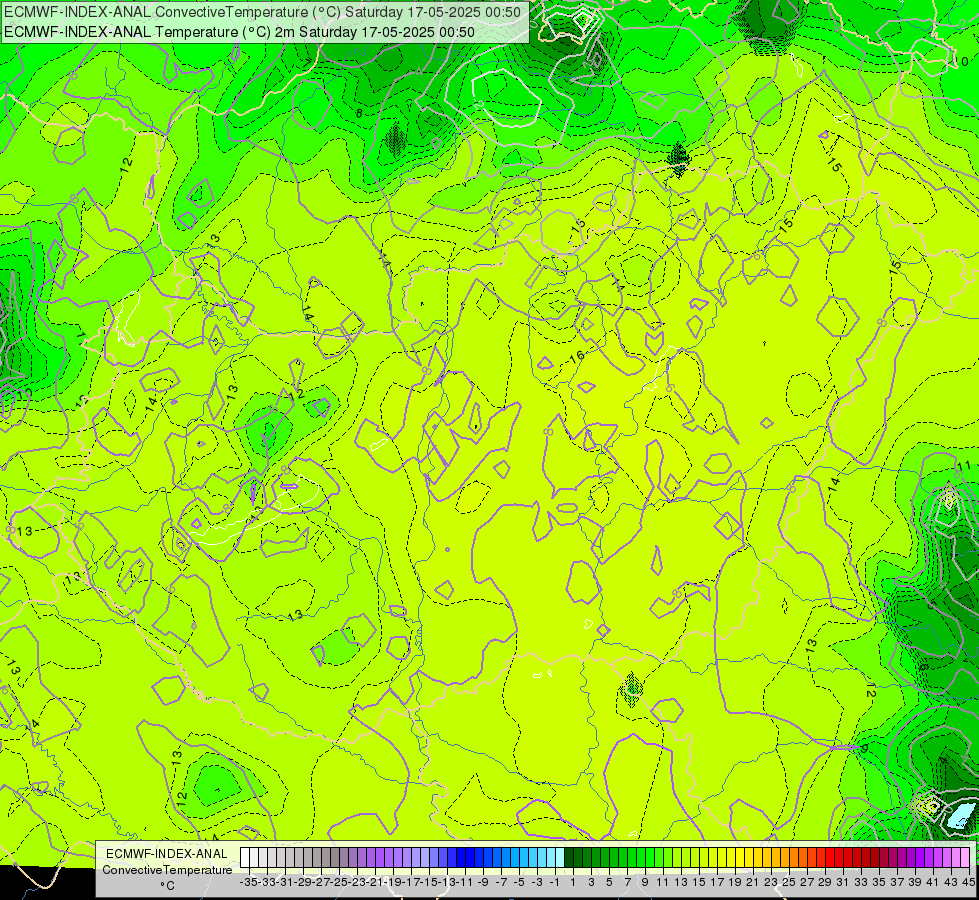Click legend value 21

(753, 882)
